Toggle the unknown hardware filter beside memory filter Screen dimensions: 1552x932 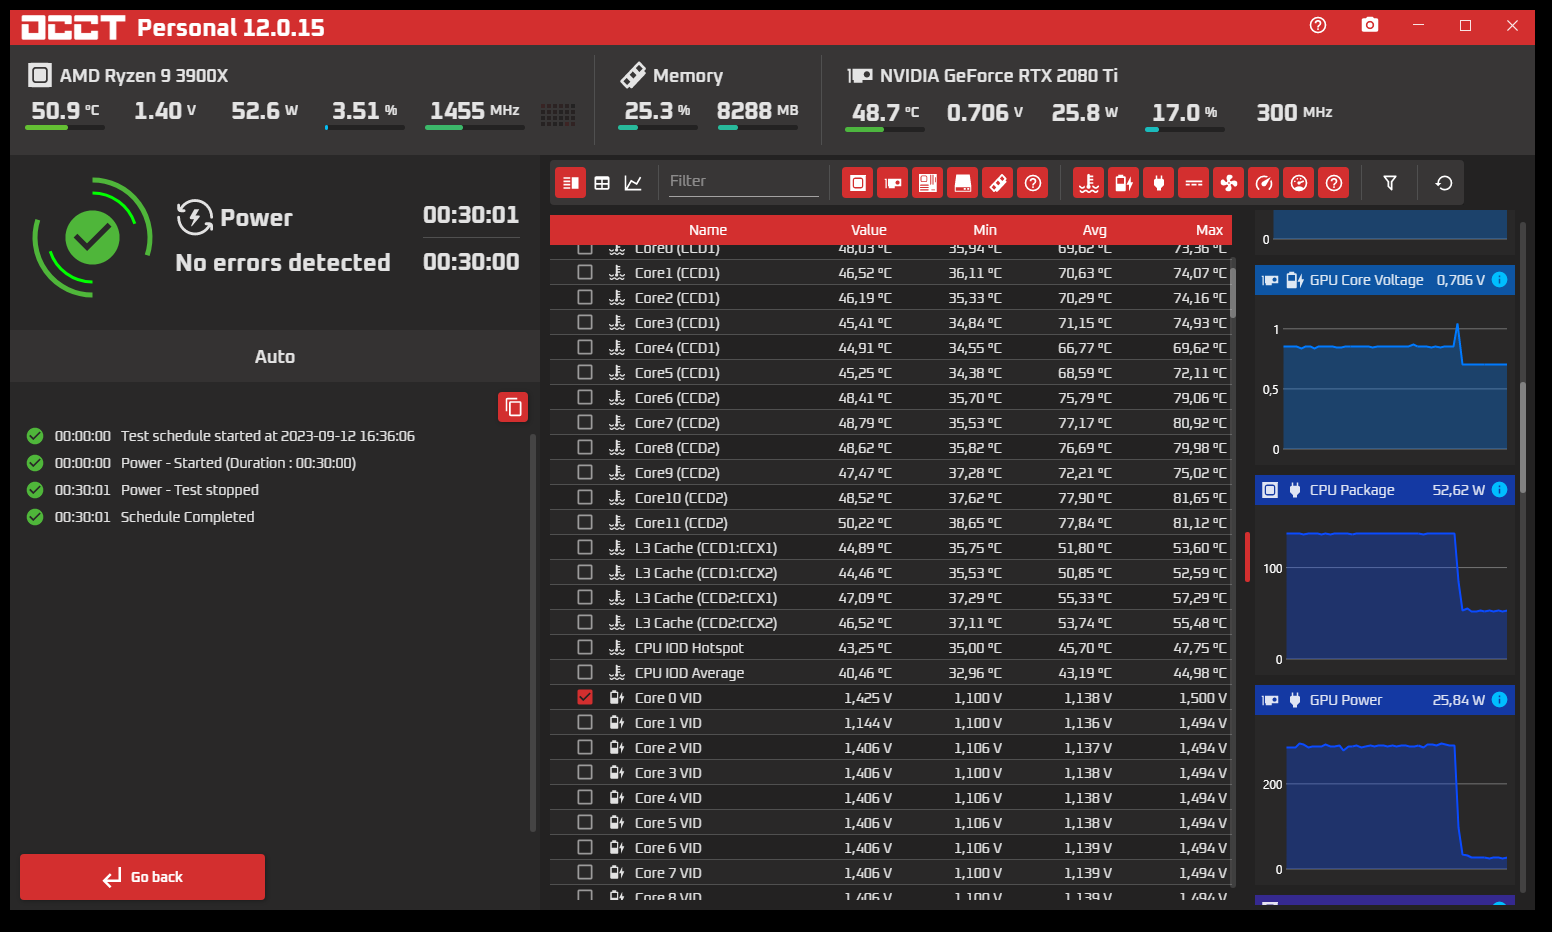[1033, 183]
